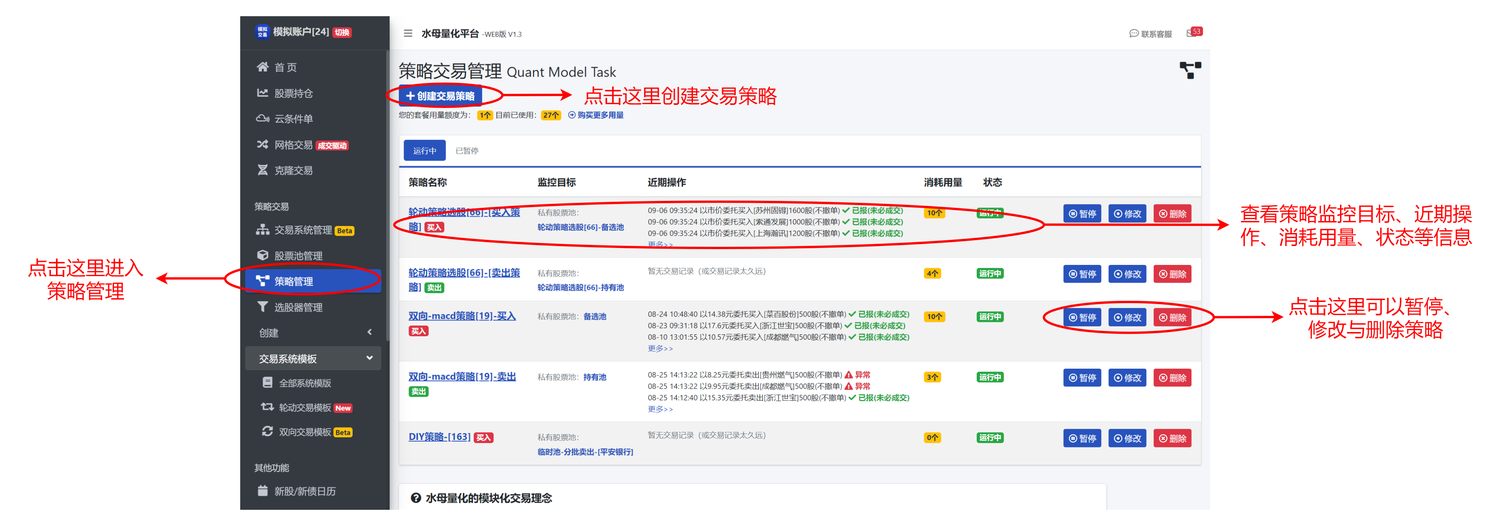Screen dimensions: 1500x526
Task: Delete the 轮动策略选股[66]-卖出策略 row
Action: (1172, 274)
